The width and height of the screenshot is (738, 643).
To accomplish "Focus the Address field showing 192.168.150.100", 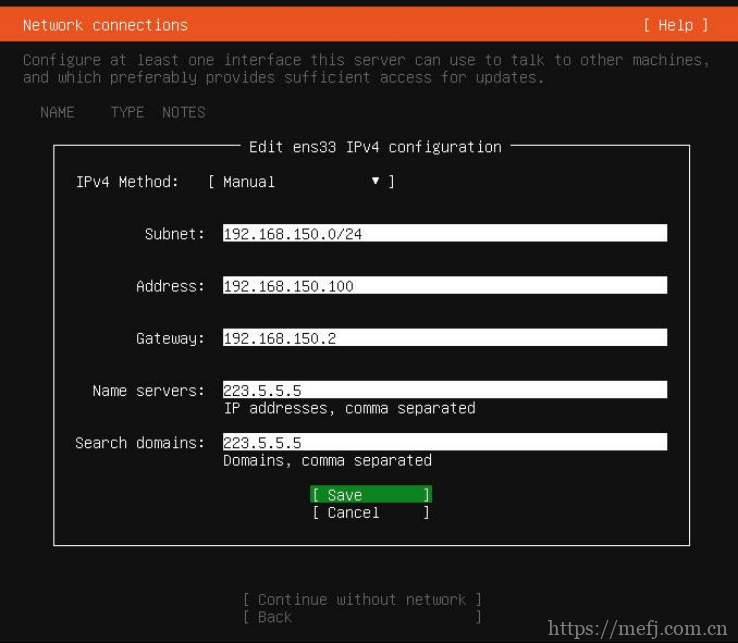I will click(x=444, y=286).
